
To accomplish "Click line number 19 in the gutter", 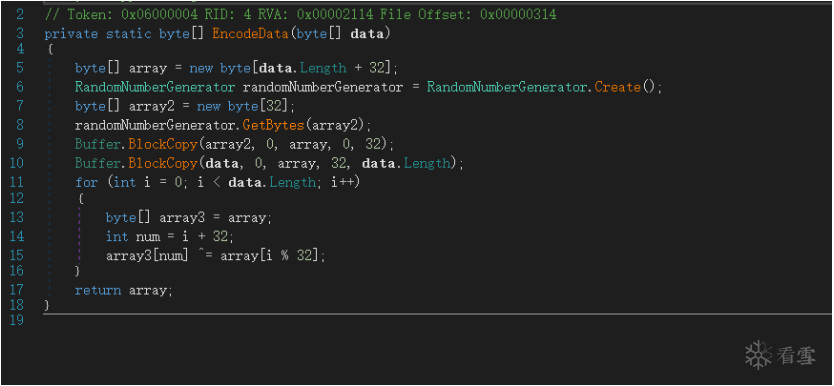I will [16, 321].
